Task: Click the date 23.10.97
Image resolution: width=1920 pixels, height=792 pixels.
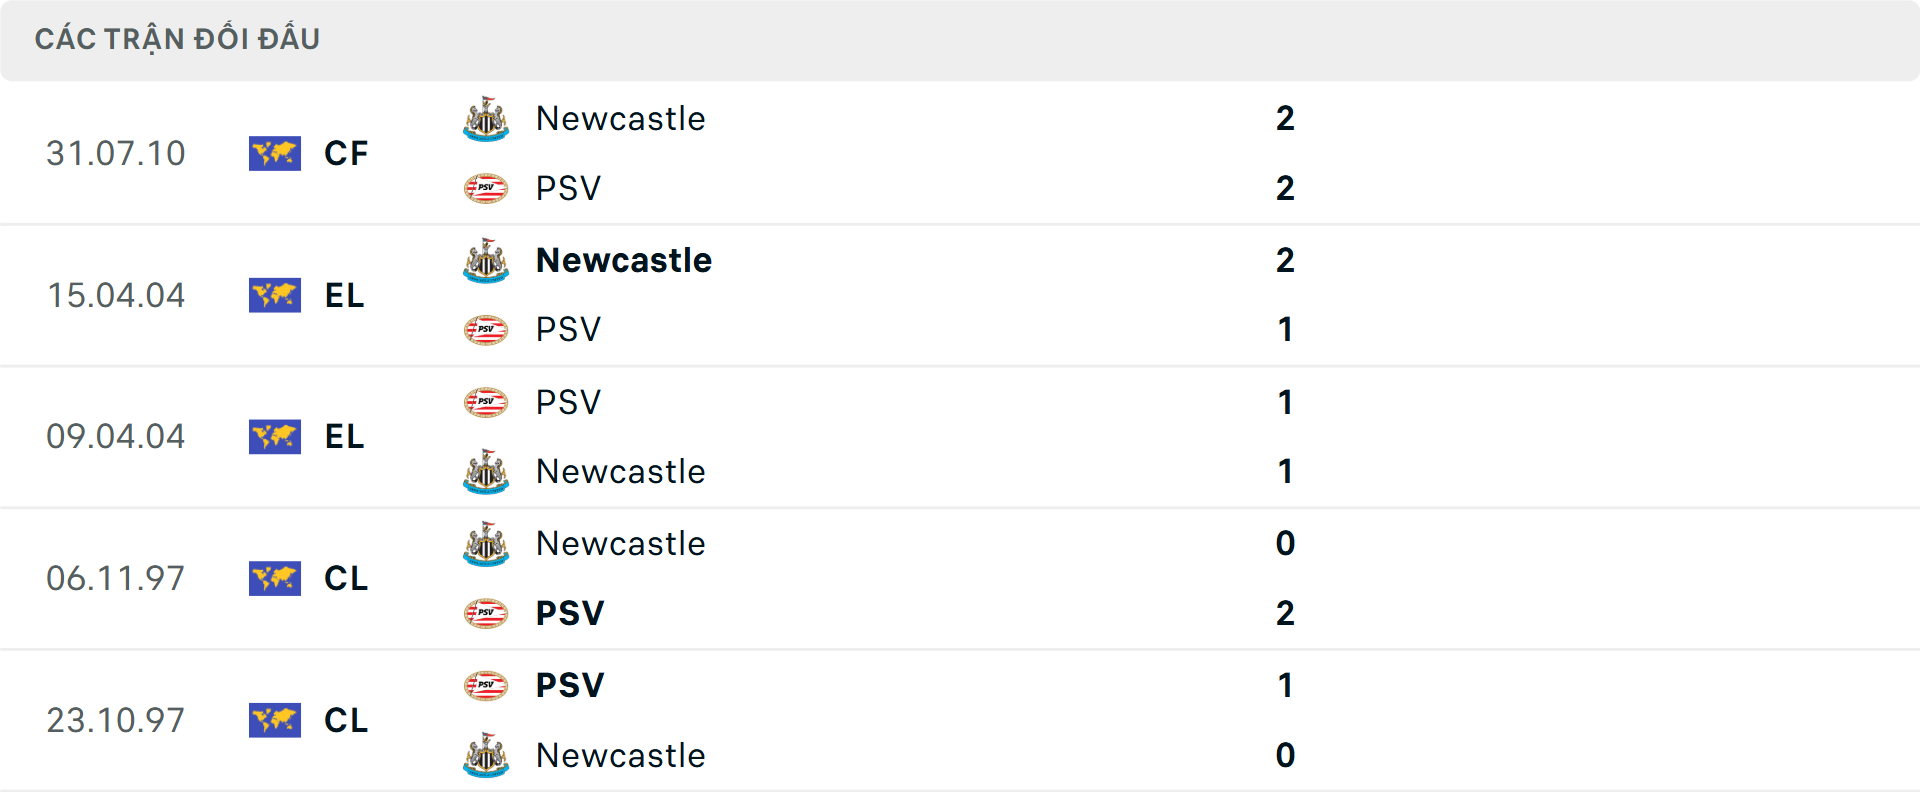Action: pyautogui.click(x=116, y=721)
